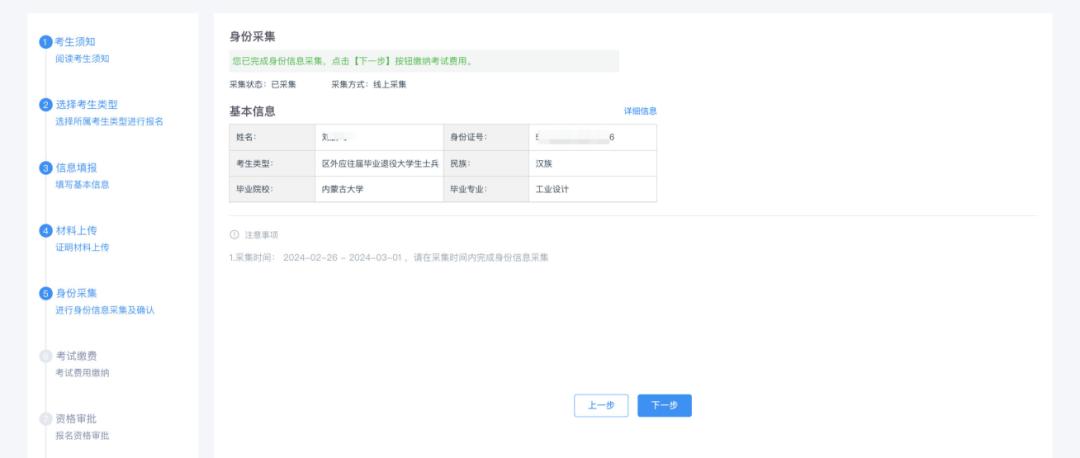Click the green completion notice banner

click(424, 61)
